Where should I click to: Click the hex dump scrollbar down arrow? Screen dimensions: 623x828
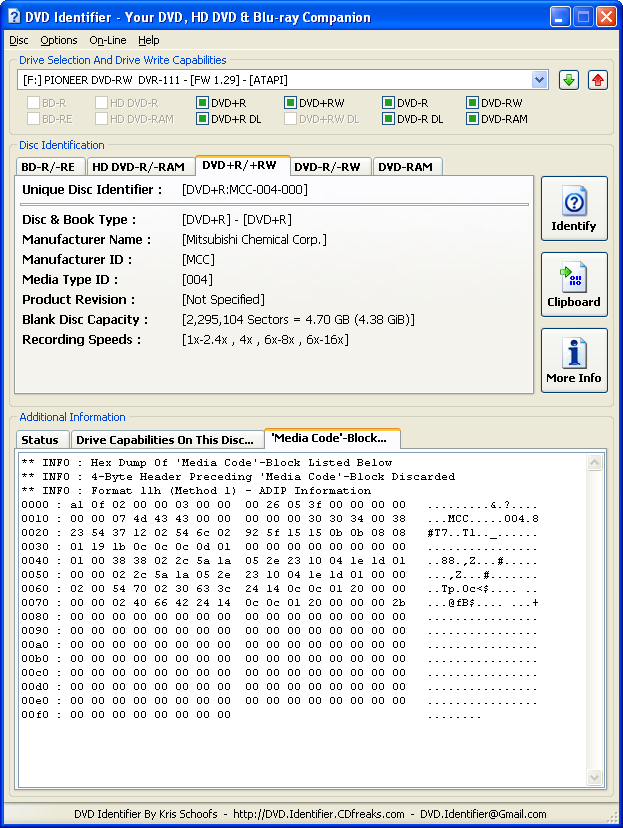(594, 777)
